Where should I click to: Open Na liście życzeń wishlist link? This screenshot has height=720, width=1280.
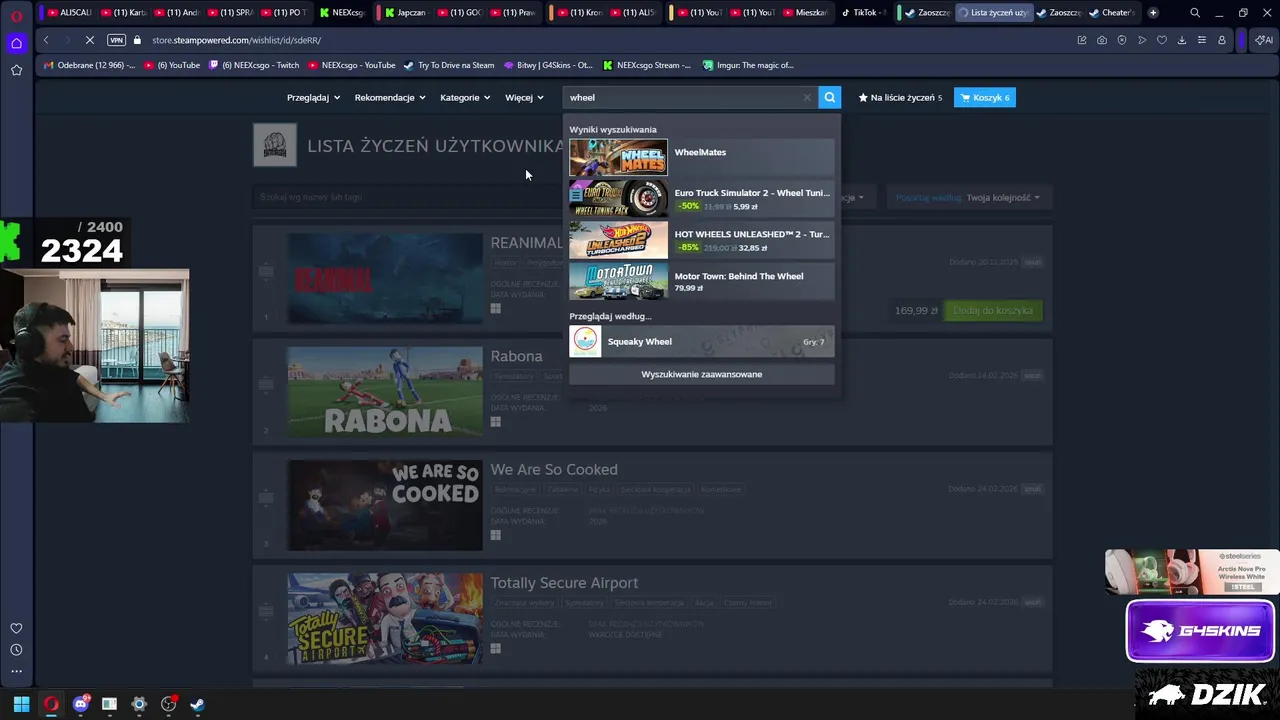[900, 97]
